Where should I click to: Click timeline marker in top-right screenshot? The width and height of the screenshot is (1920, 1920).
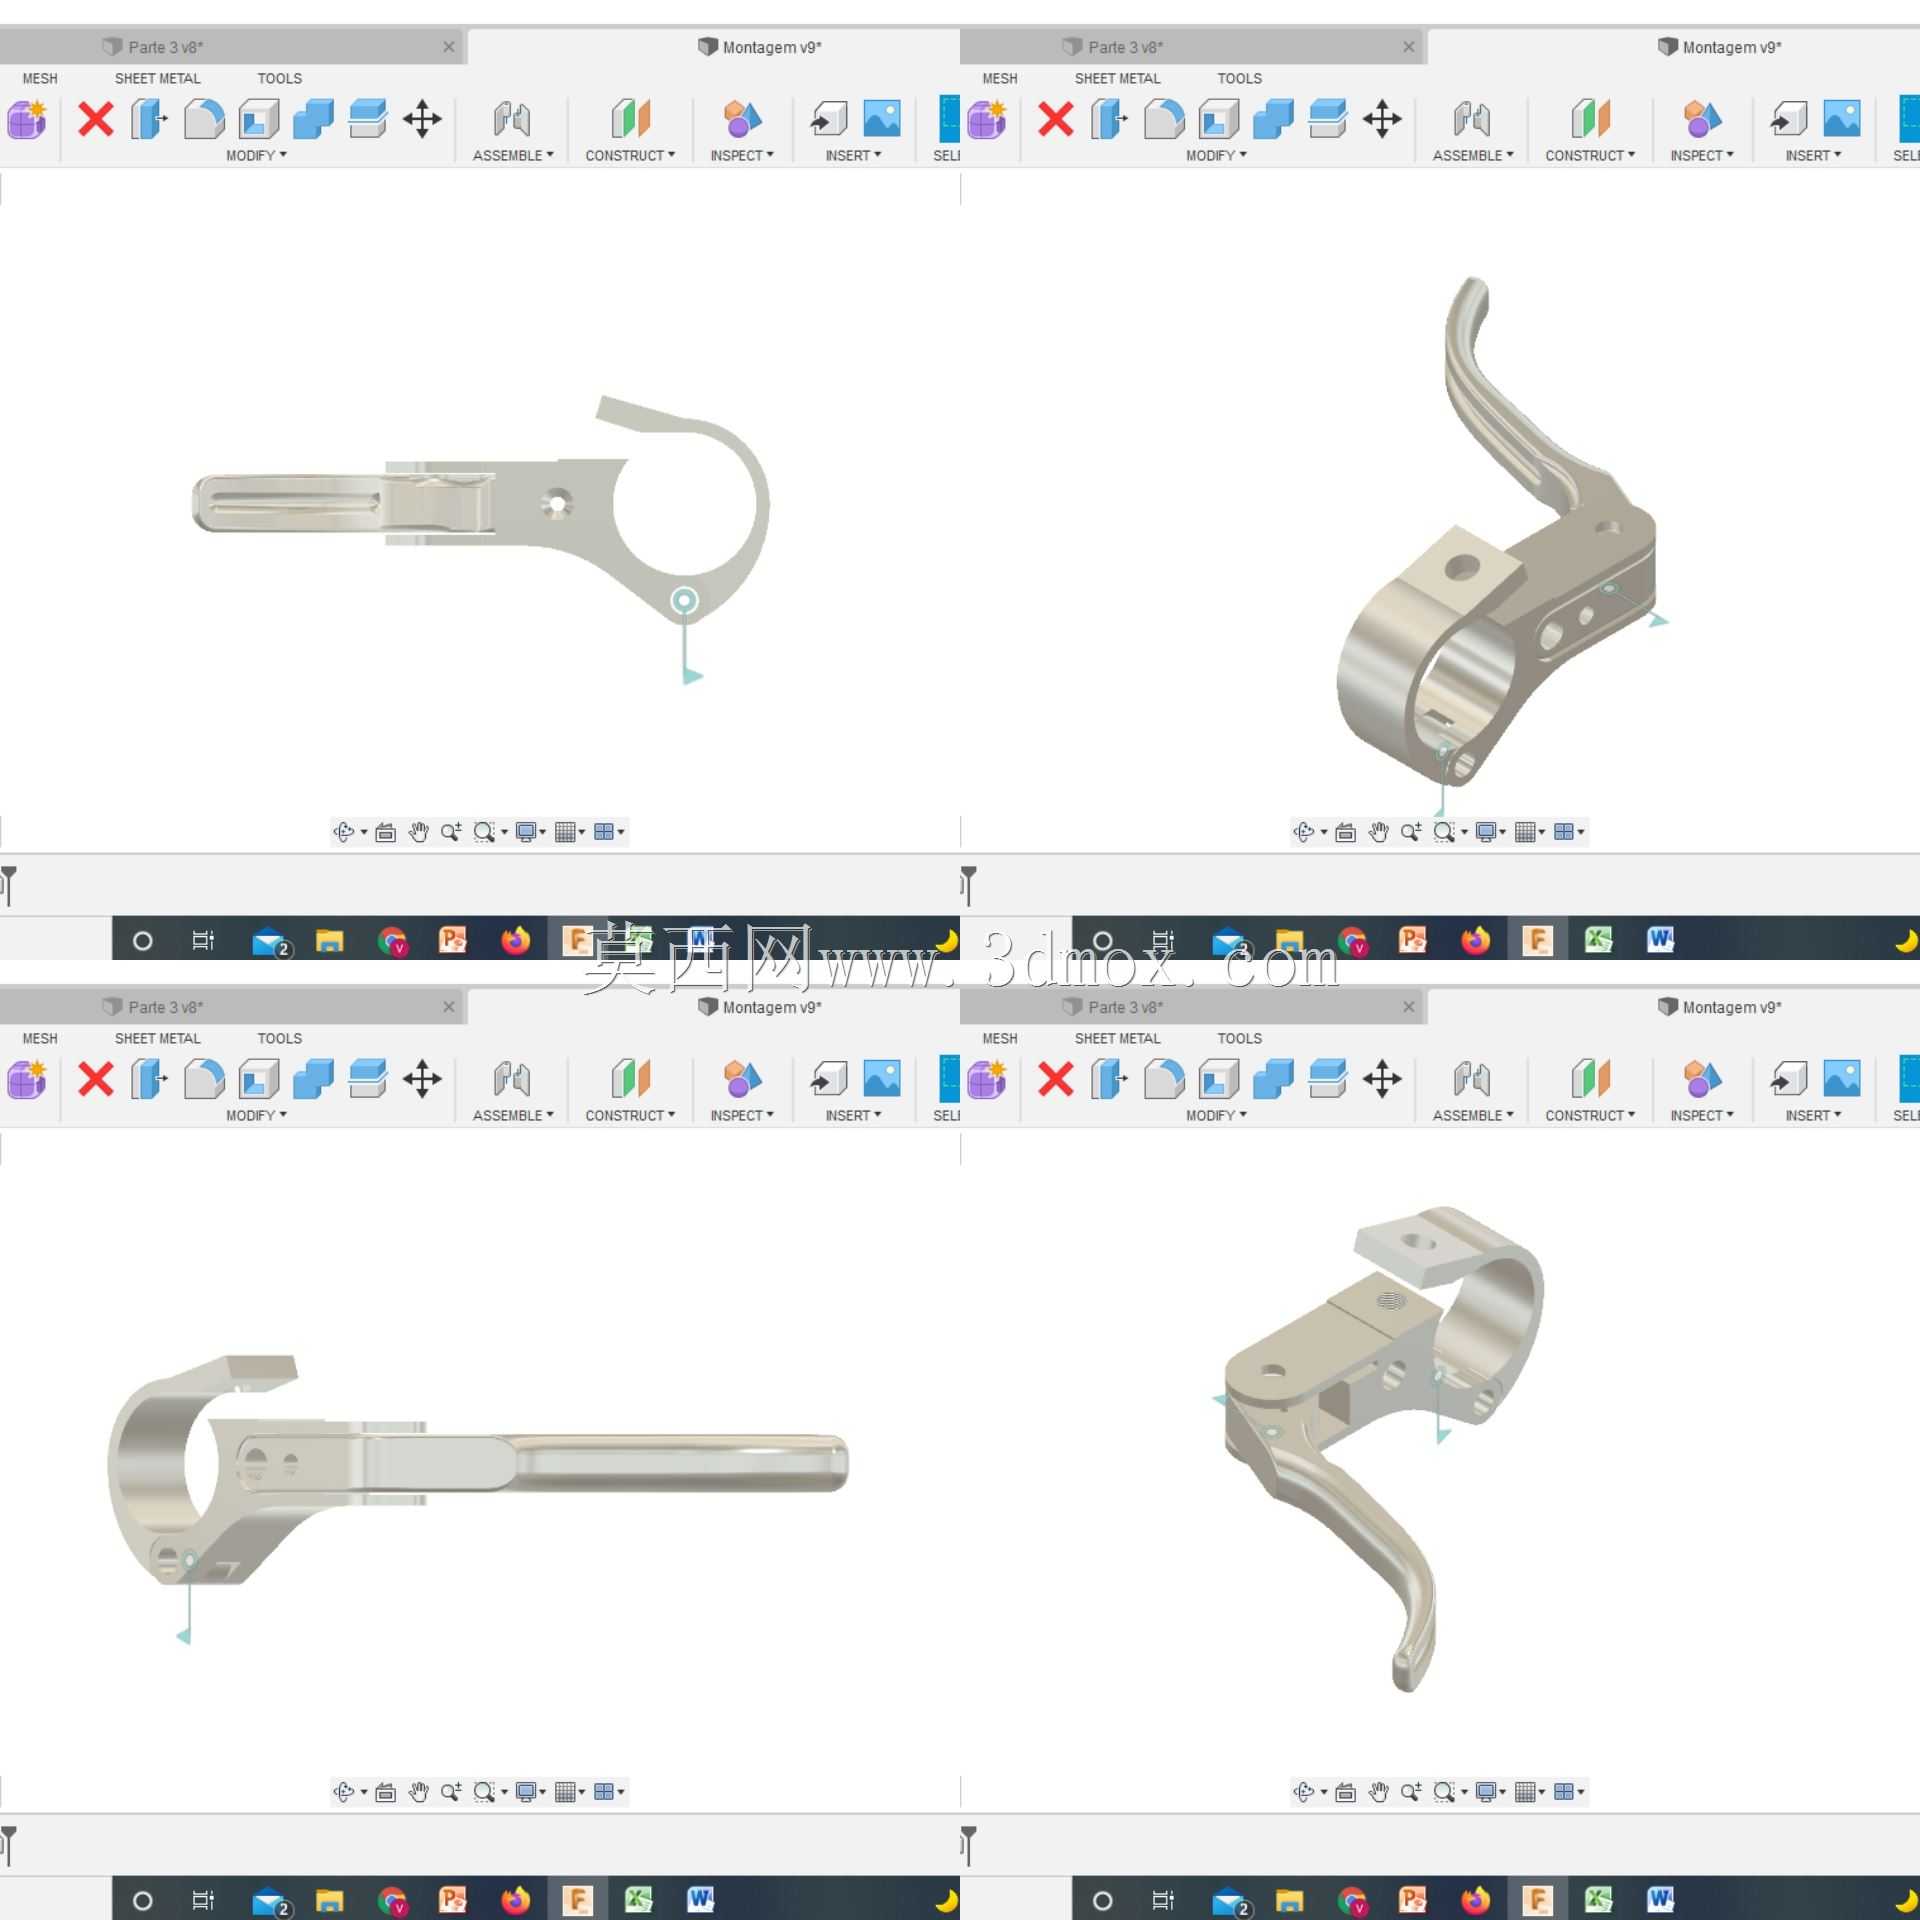pyautogui.click(x=968, y=885)
